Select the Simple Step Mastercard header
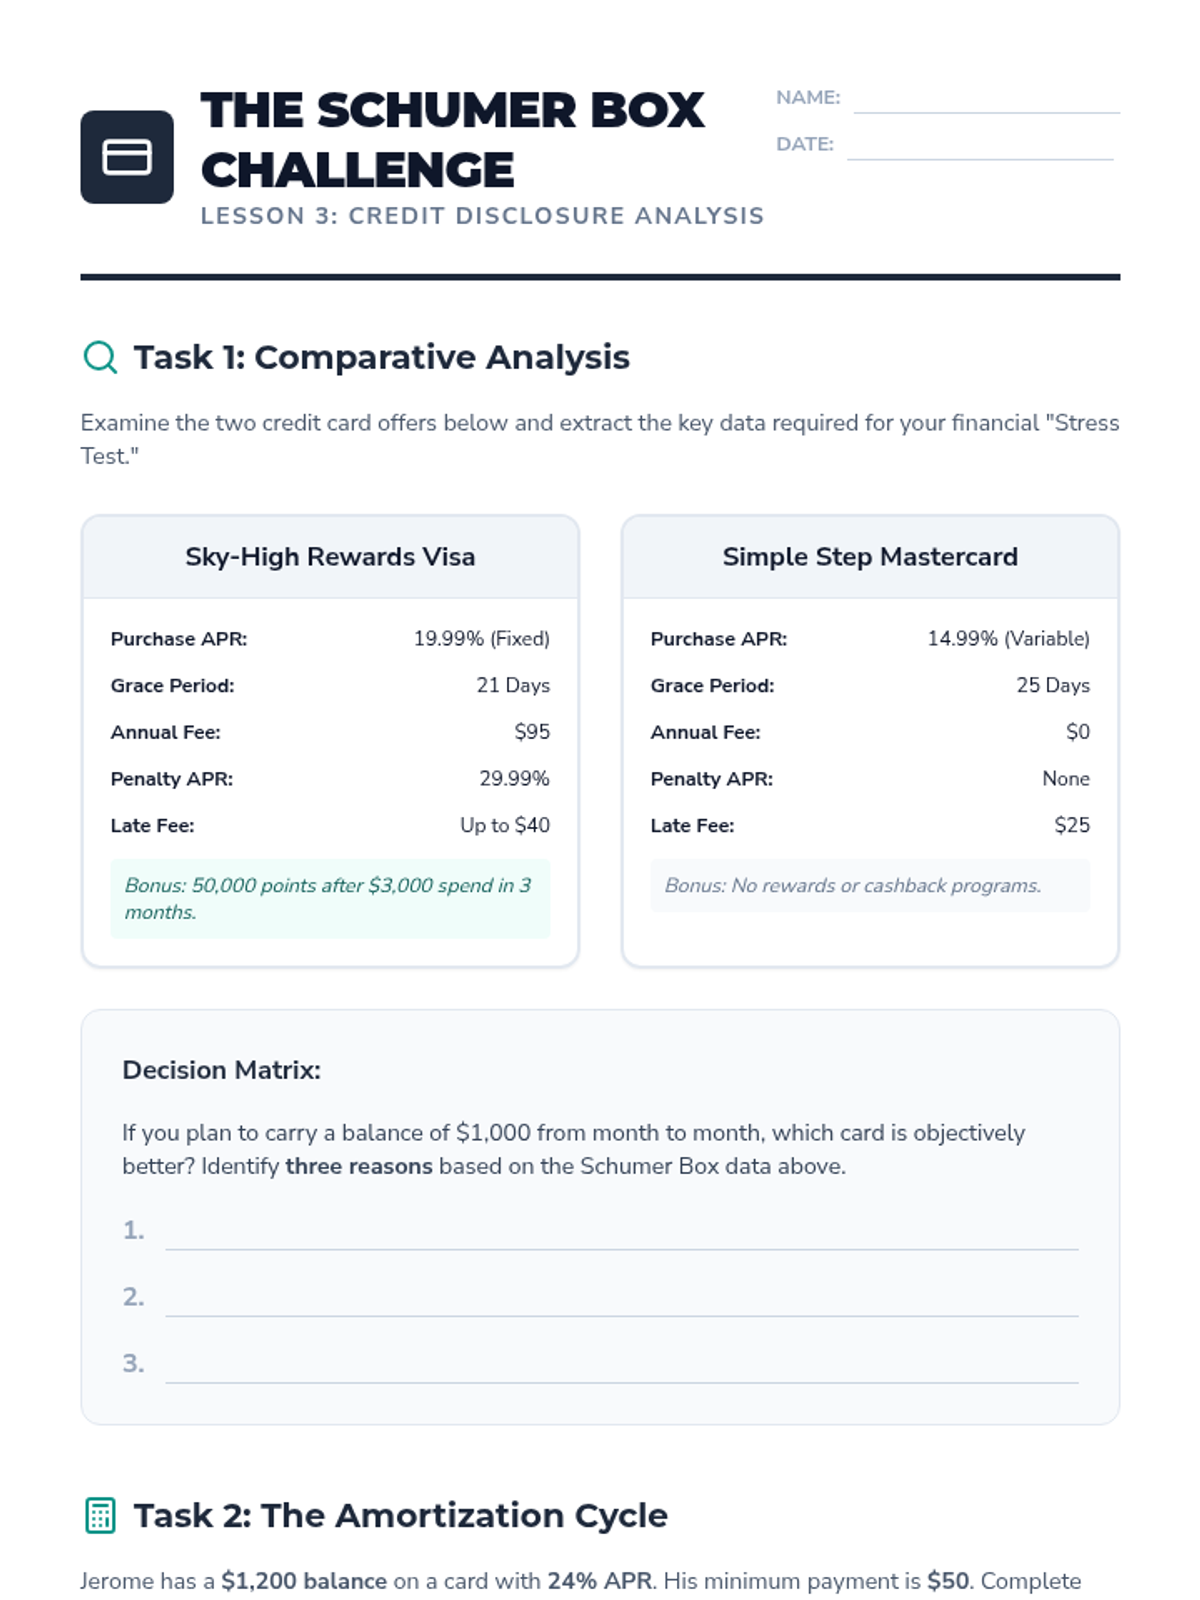This screenshot has height=1600, width=1200. [x=870, y=557]
